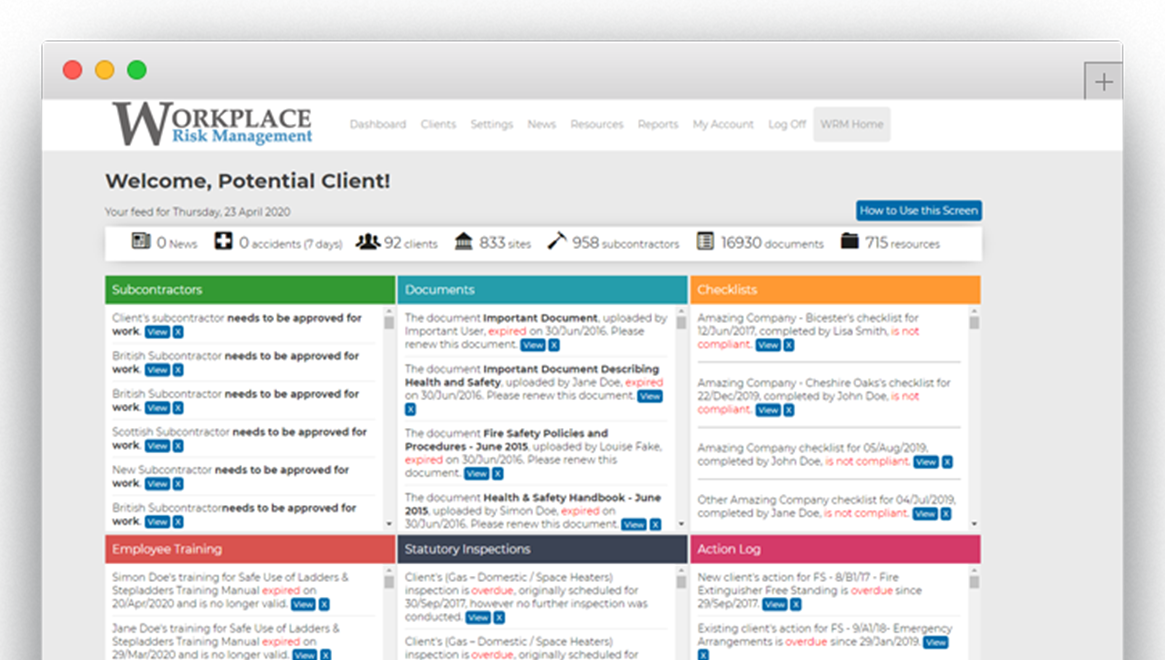
Task: Dismiss Client's subcontractor approval notice
Action: click(178, 332)
